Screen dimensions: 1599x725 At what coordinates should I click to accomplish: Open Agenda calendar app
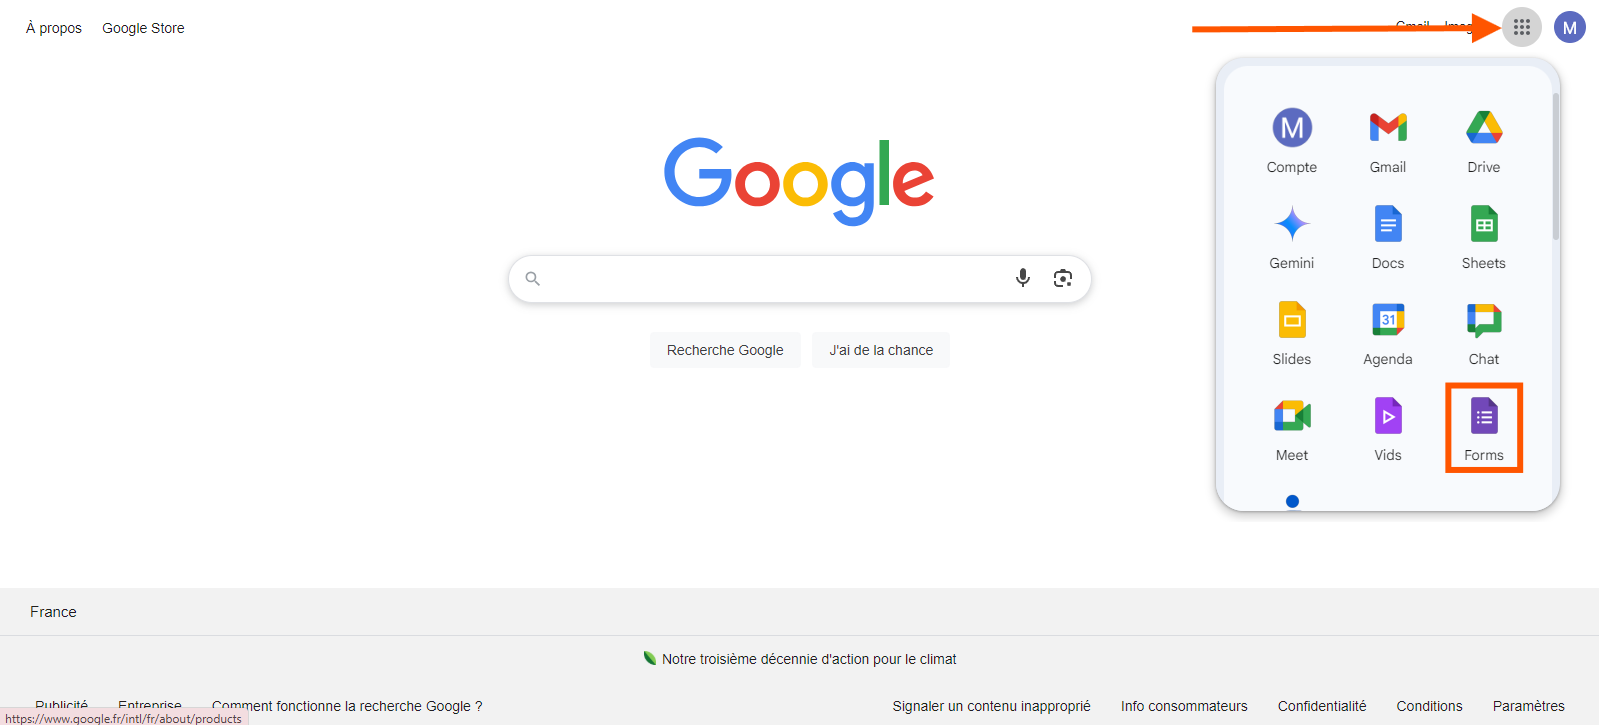click(x=1388, y=333)
